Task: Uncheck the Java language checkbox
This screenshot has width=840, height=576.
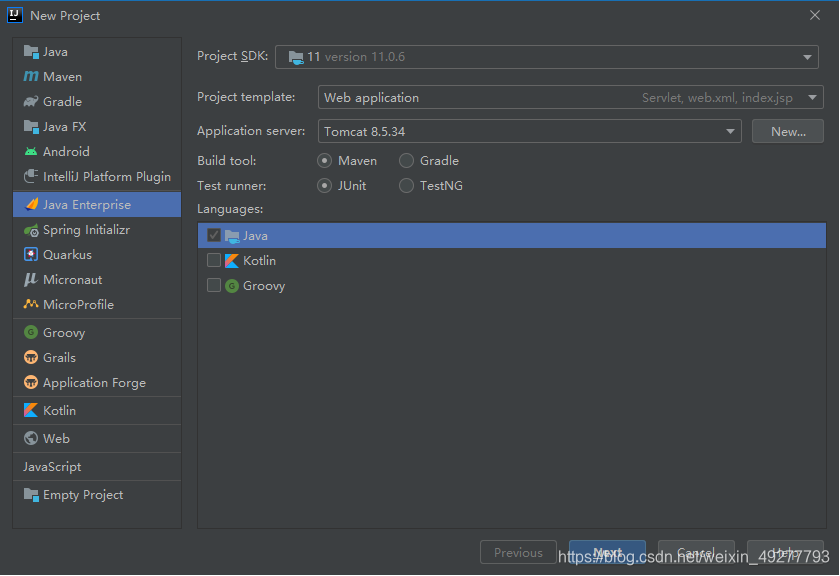Action: point(214,235)
